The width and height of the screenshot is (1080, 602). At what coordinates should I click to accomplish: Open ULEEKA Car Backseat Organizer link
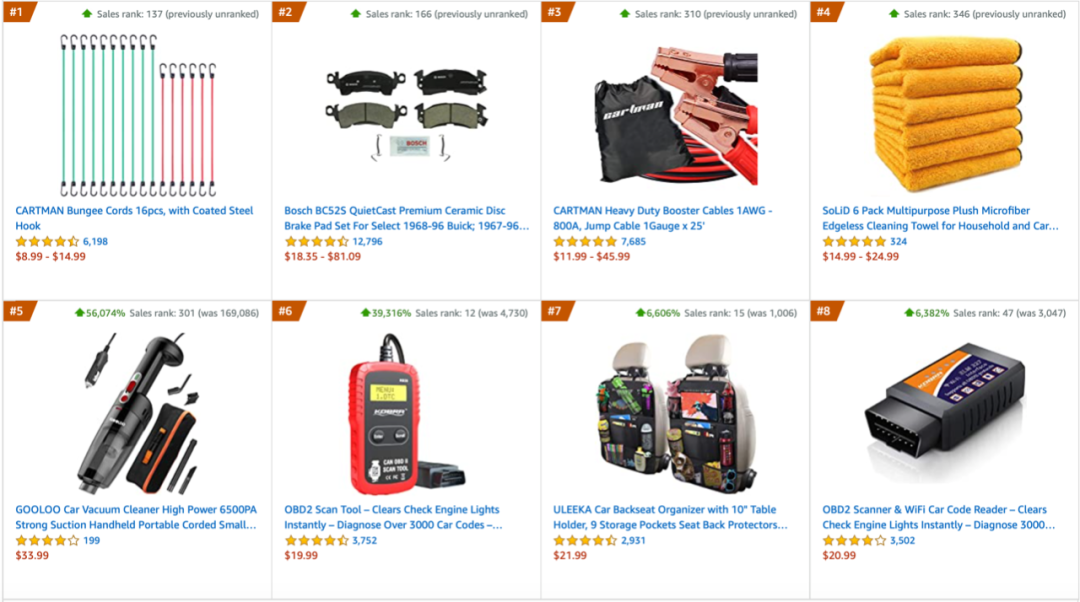(x=670, y=517)
